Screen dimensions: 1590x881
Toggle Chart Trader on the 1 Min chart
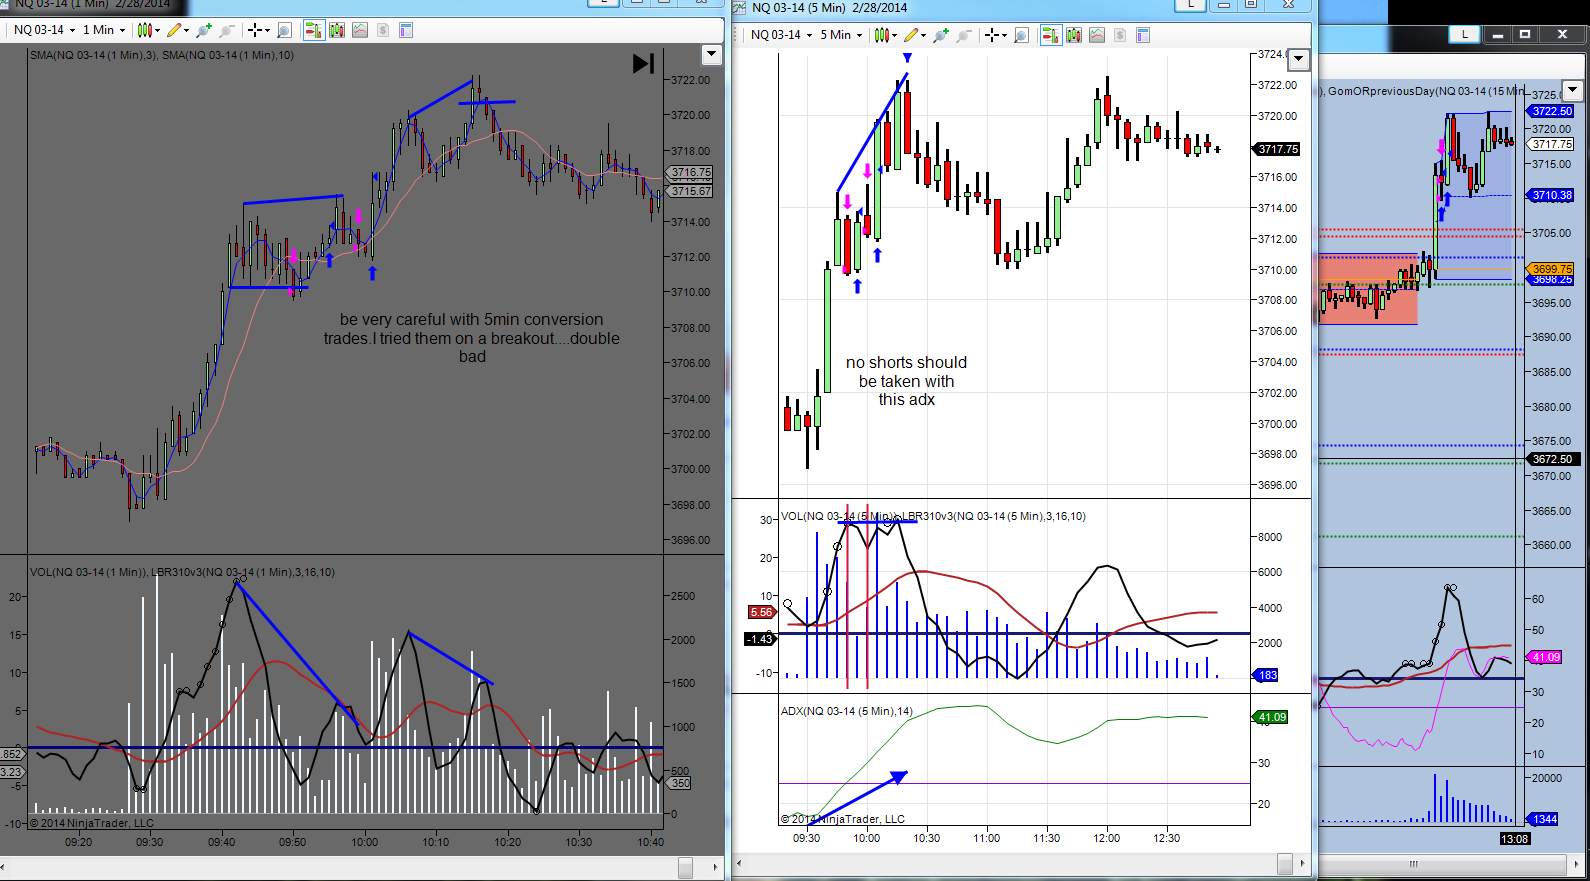313,30
